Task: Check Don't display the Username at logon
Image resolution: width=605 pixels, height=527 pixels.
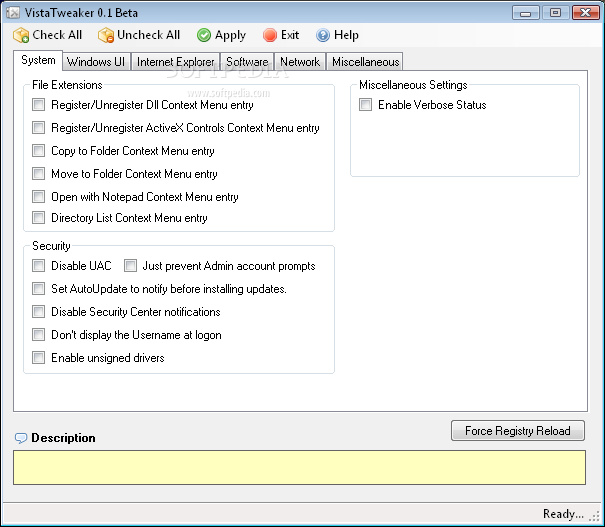Action: point(38,334)
